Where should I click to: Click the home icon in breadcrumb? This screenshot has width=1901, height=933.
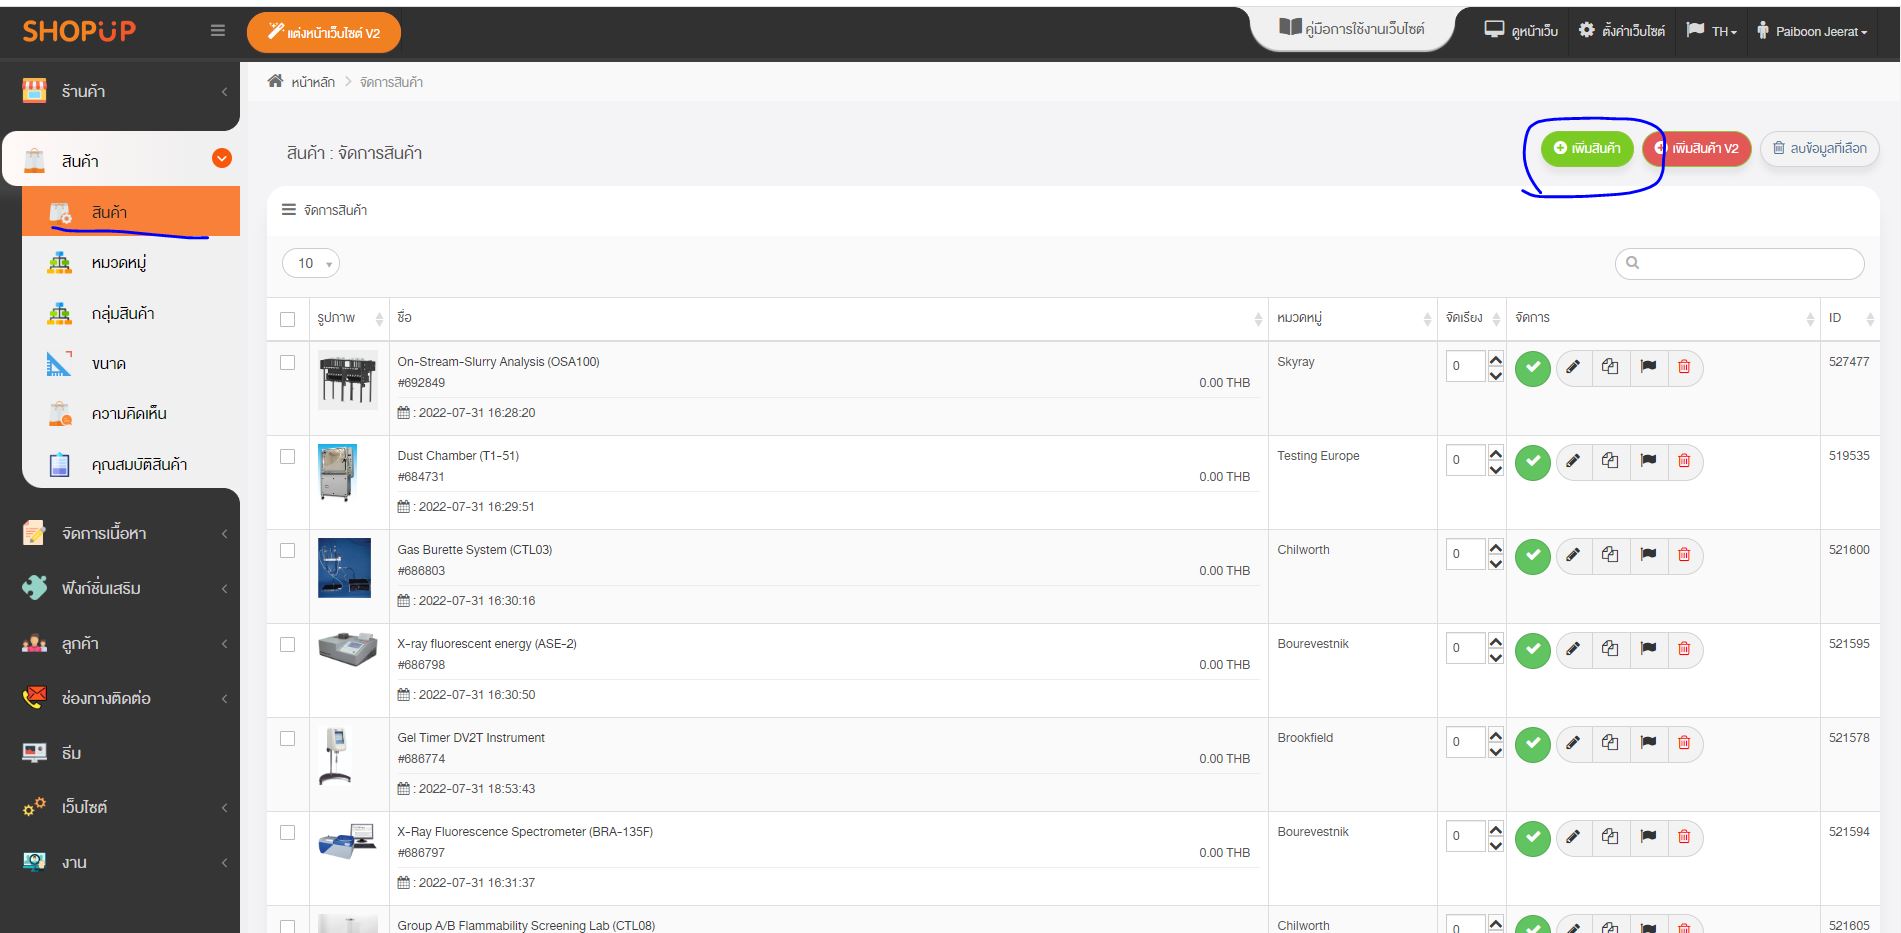tap(275, 81)
